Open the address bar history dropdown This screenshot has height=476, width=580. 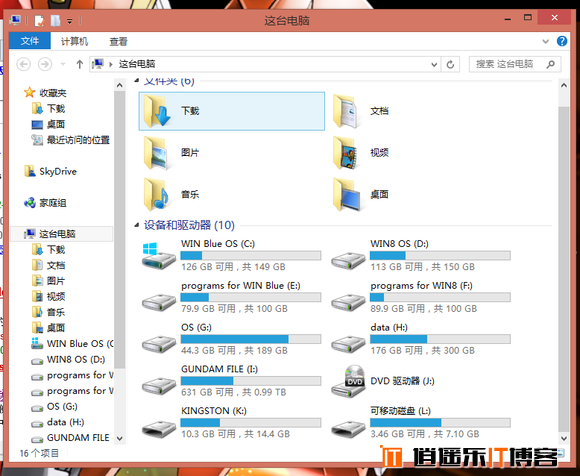434,65
